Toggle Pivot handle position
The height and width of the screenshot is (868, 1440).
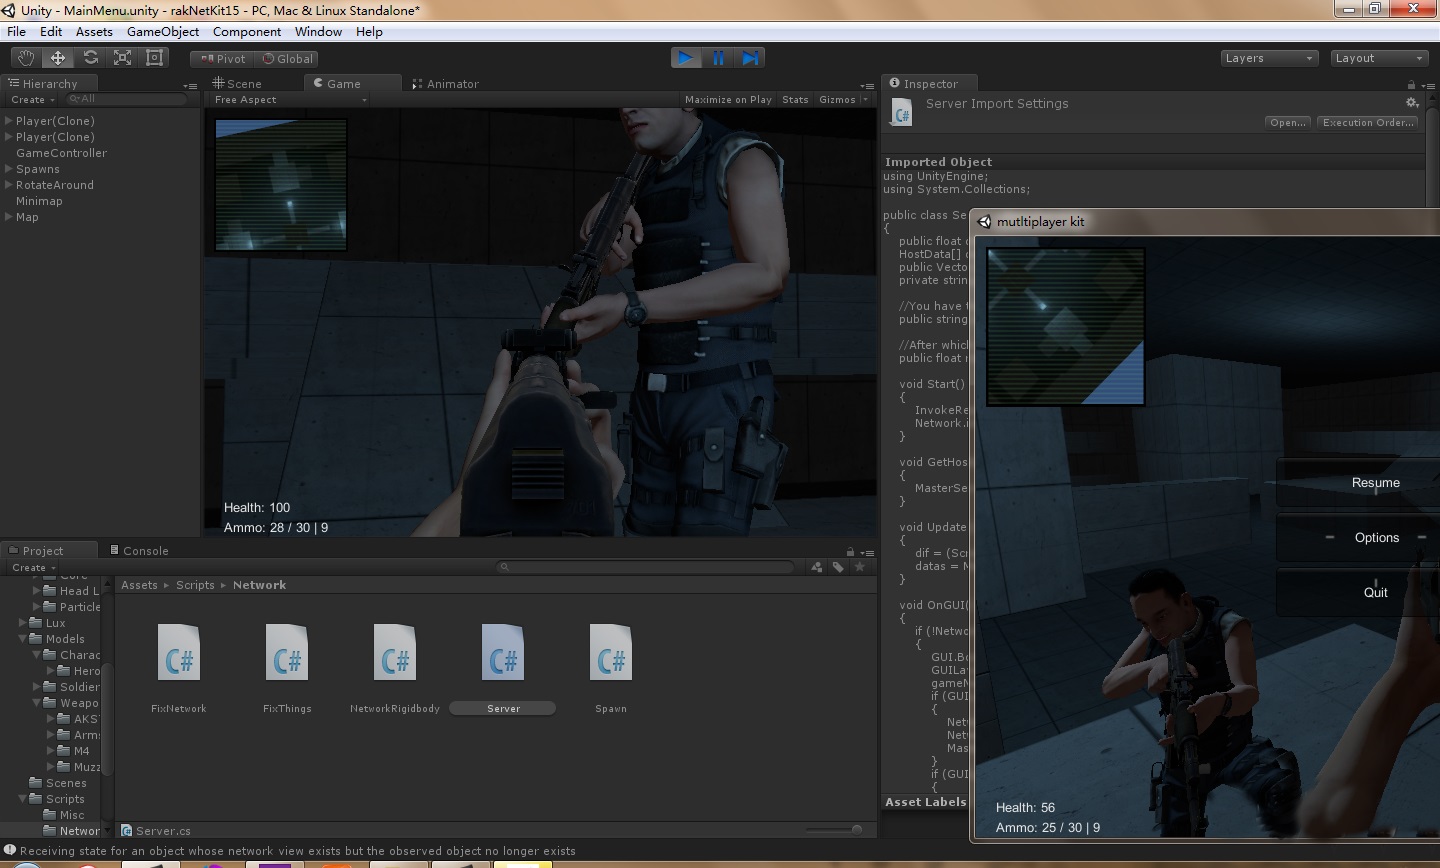pos(223,59)
